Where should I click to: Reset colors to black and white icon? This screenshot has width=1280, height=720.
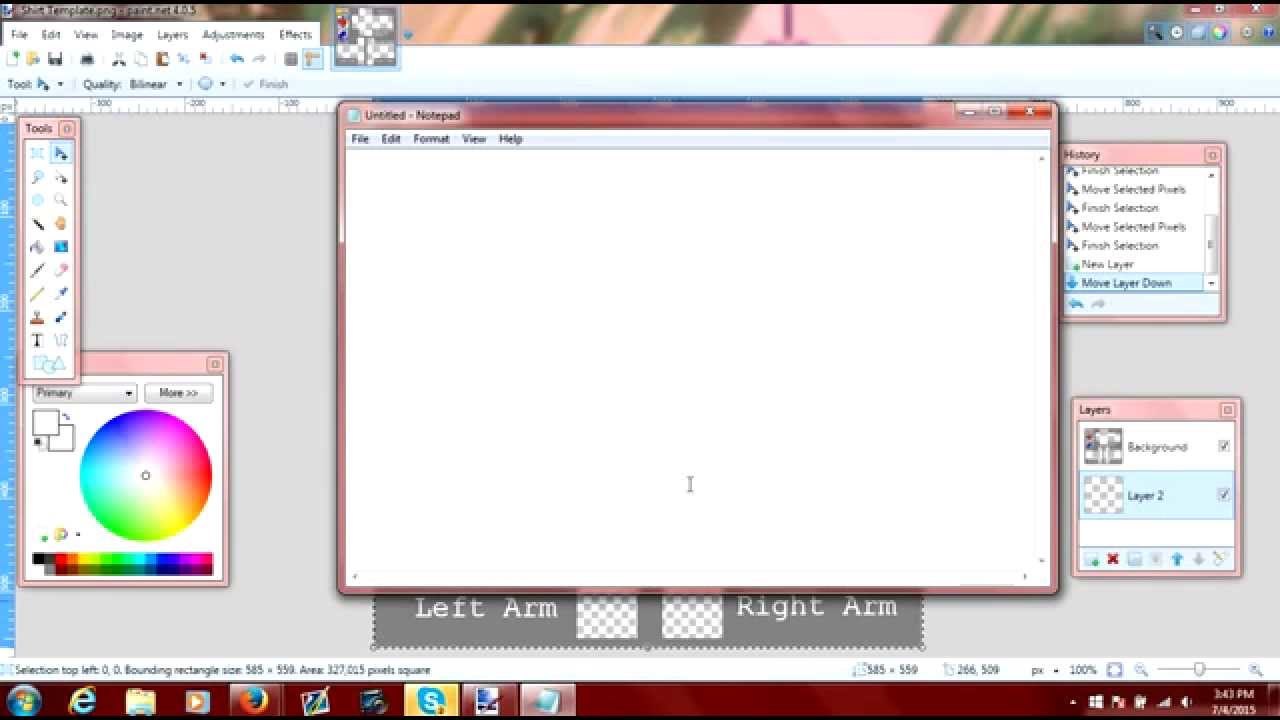point(38,442)
